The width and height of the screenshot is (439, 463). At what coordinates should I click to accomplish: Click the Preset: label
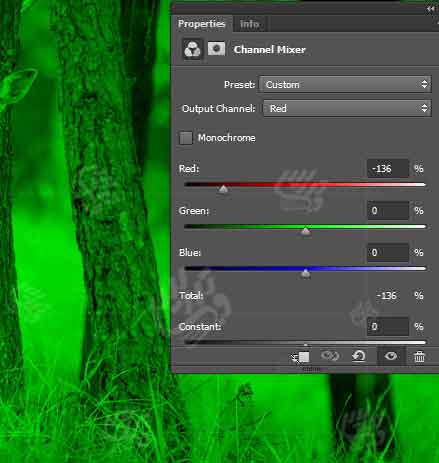click(239, 85)
